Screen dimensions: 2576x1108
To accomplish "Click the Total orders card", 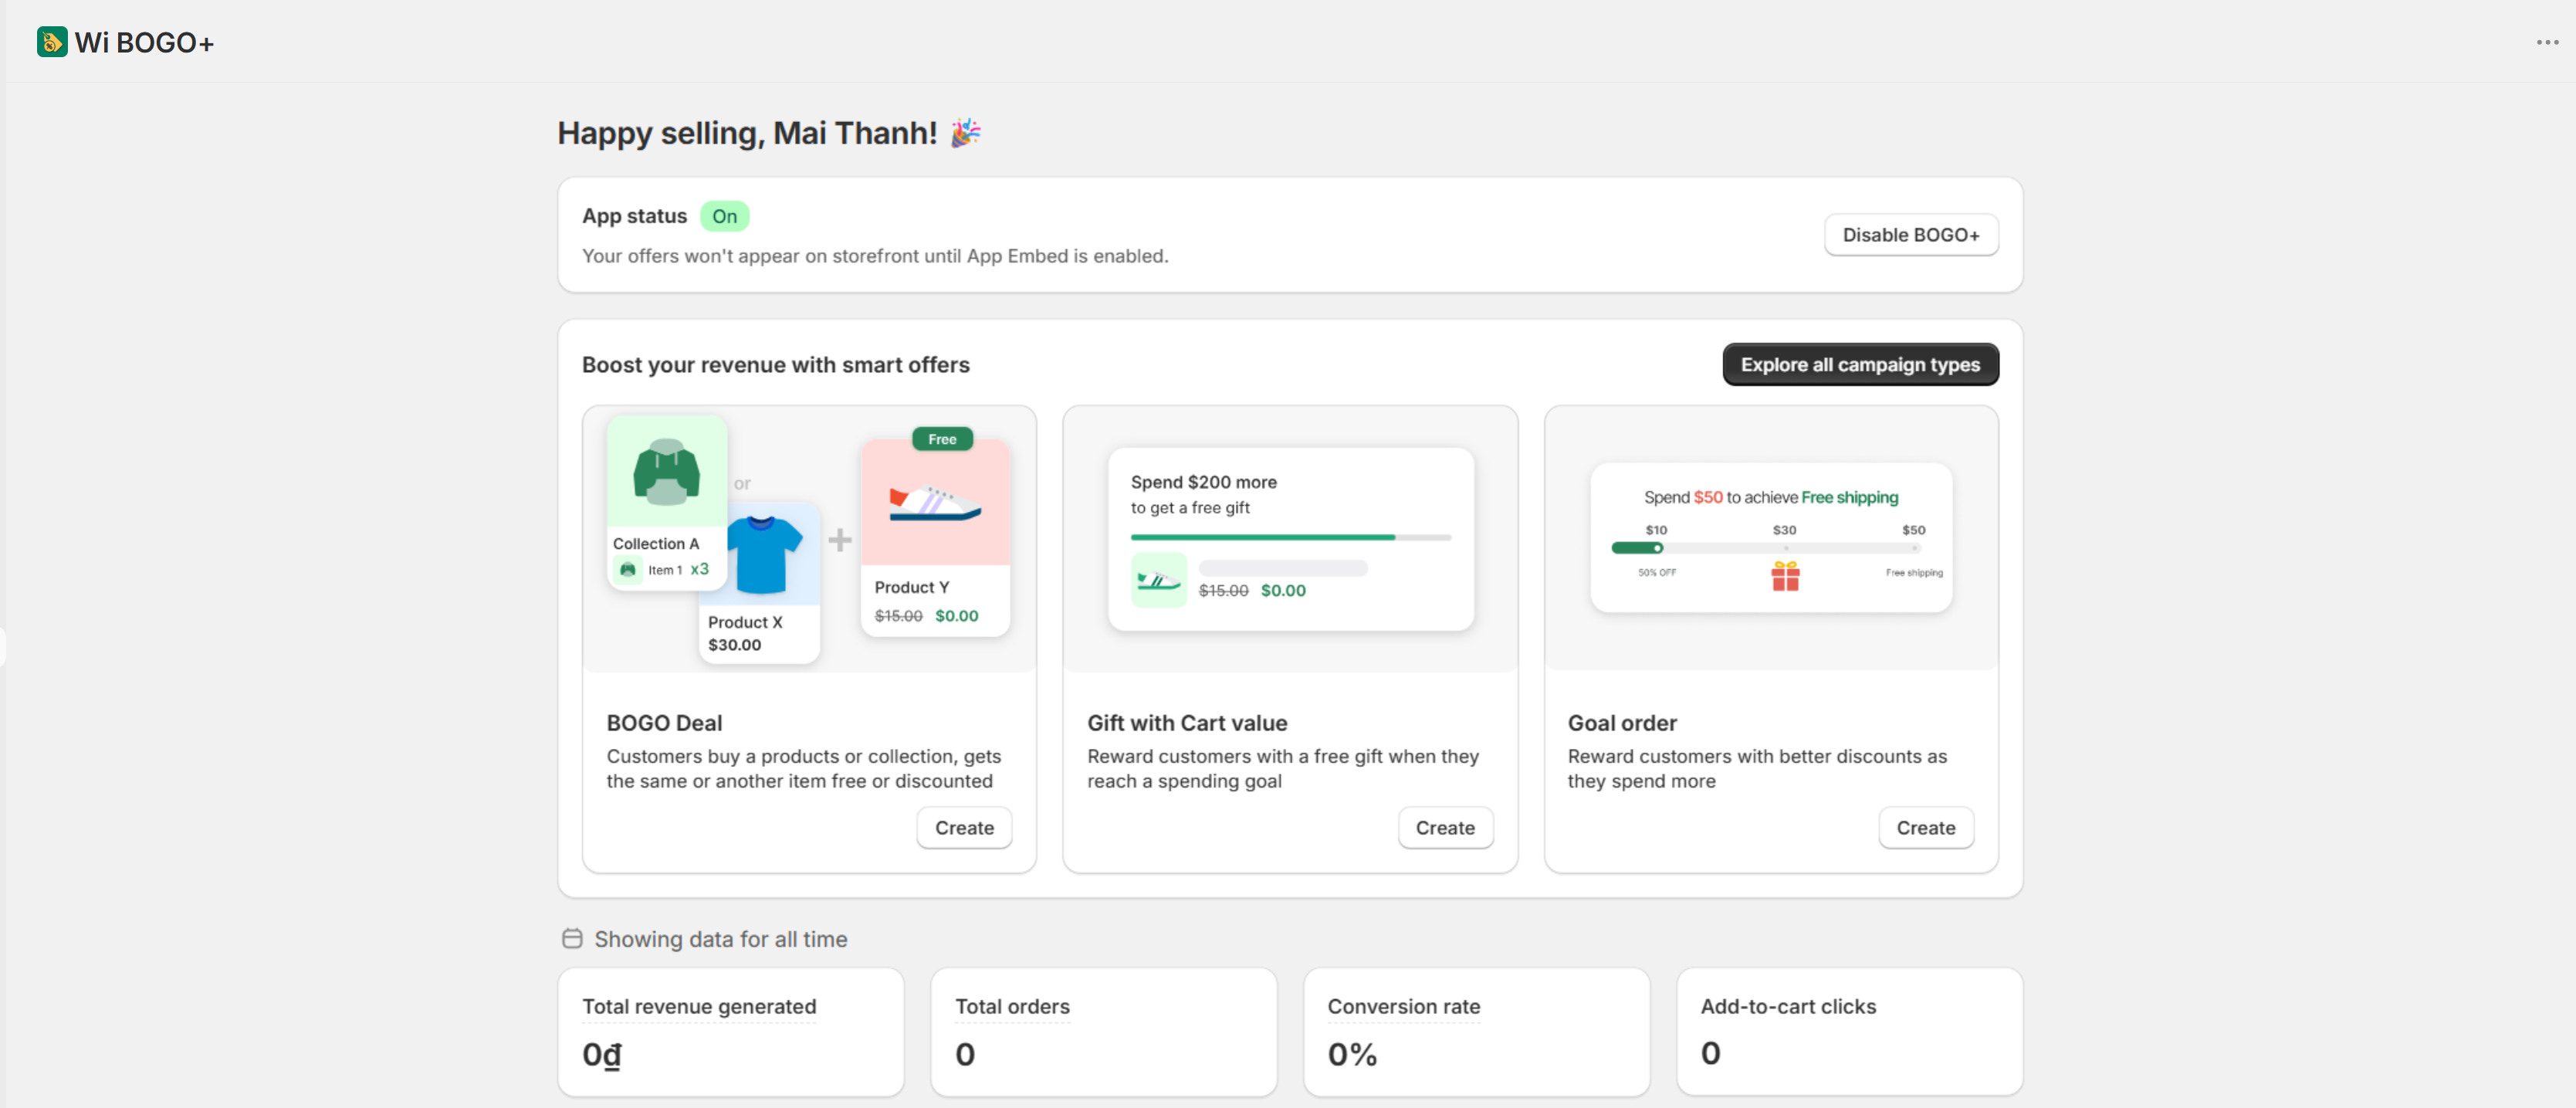I will (1104, 1031).
